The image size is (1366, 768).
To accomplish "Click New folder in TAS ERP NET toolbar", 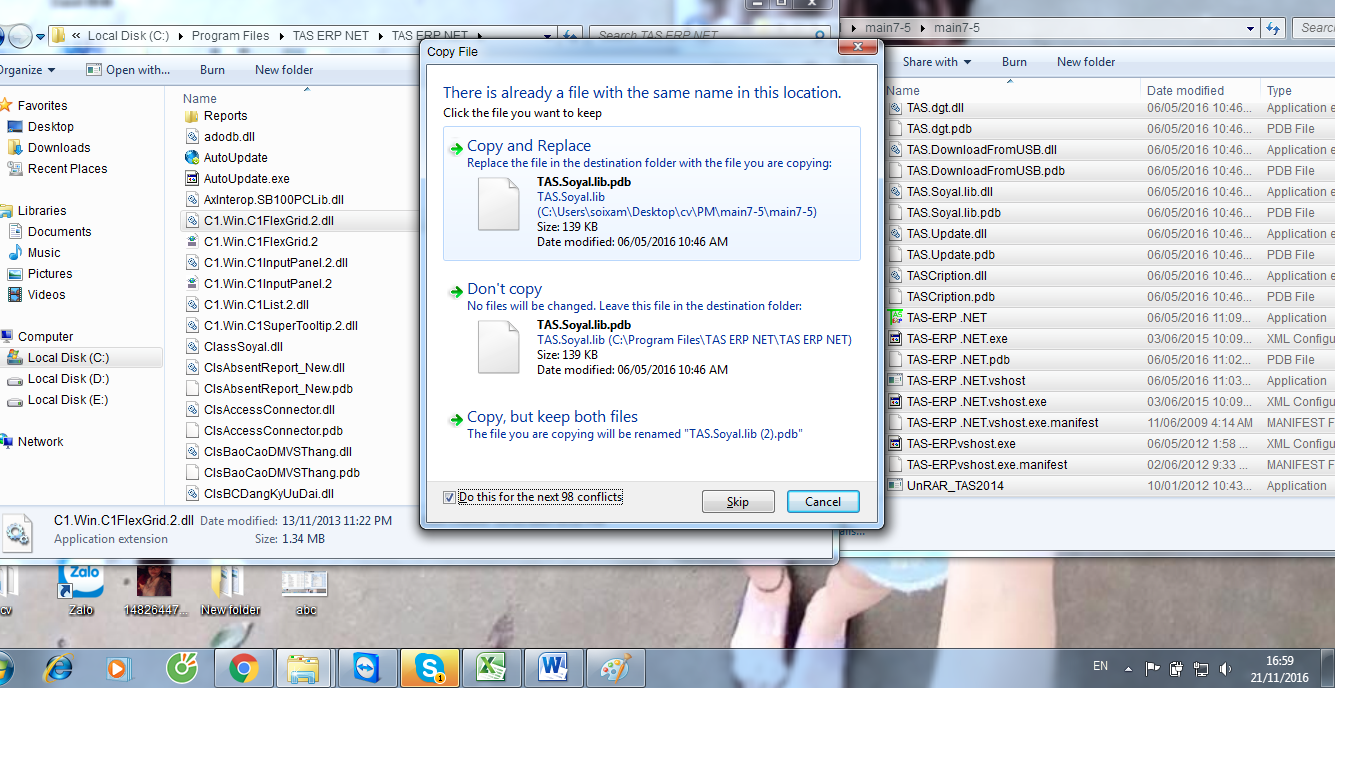I will click(x=284, y=70).
